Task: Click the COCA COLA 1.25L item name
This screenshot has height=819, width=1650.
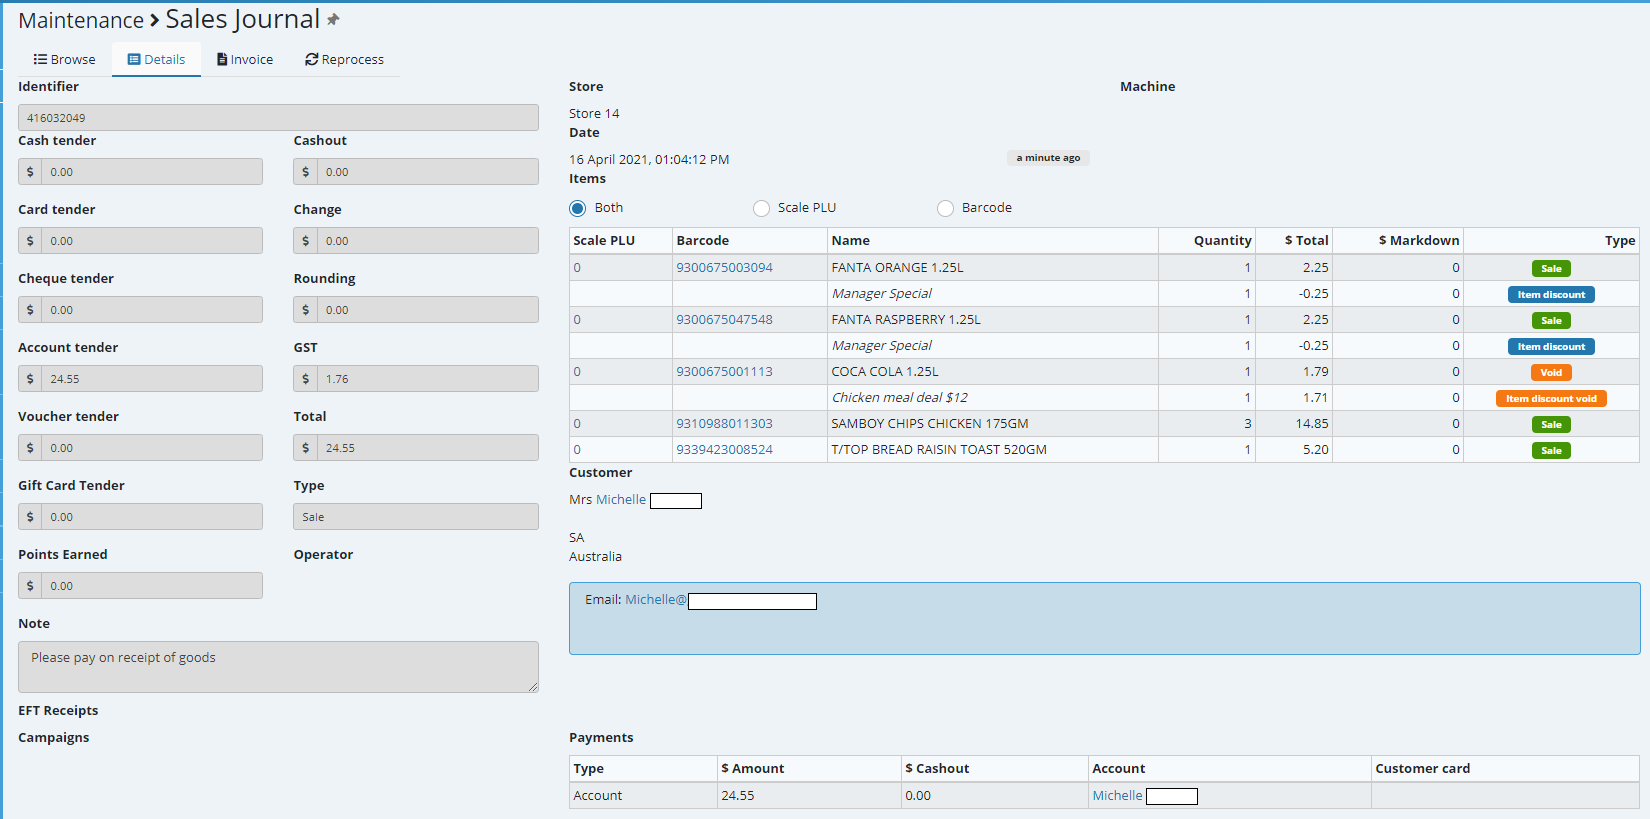Action: [885, 372]
